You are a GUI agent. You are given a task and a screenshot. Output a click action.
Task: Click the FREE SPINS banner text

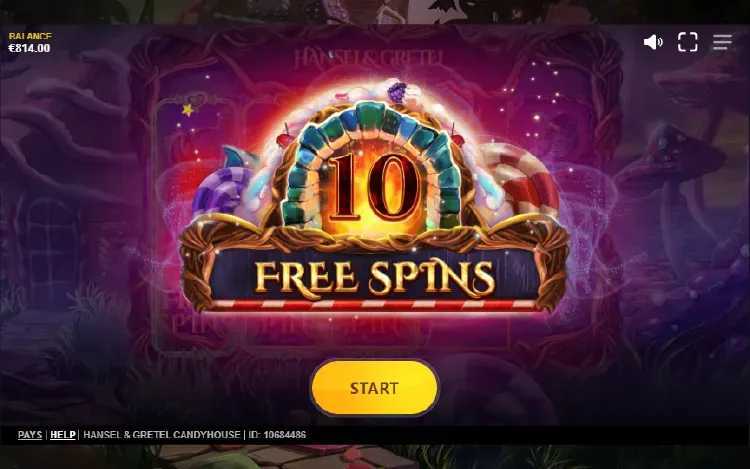point(375,277)
